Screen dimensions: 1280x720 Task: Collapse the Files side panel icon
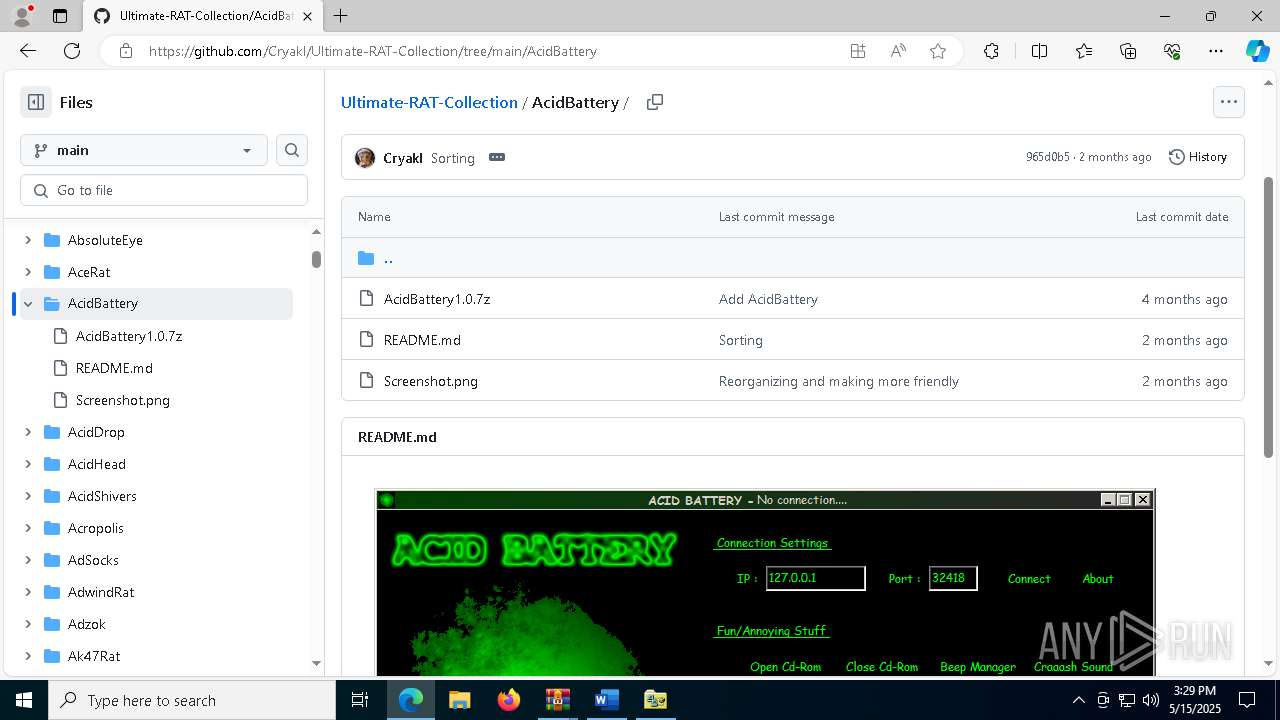36,102
